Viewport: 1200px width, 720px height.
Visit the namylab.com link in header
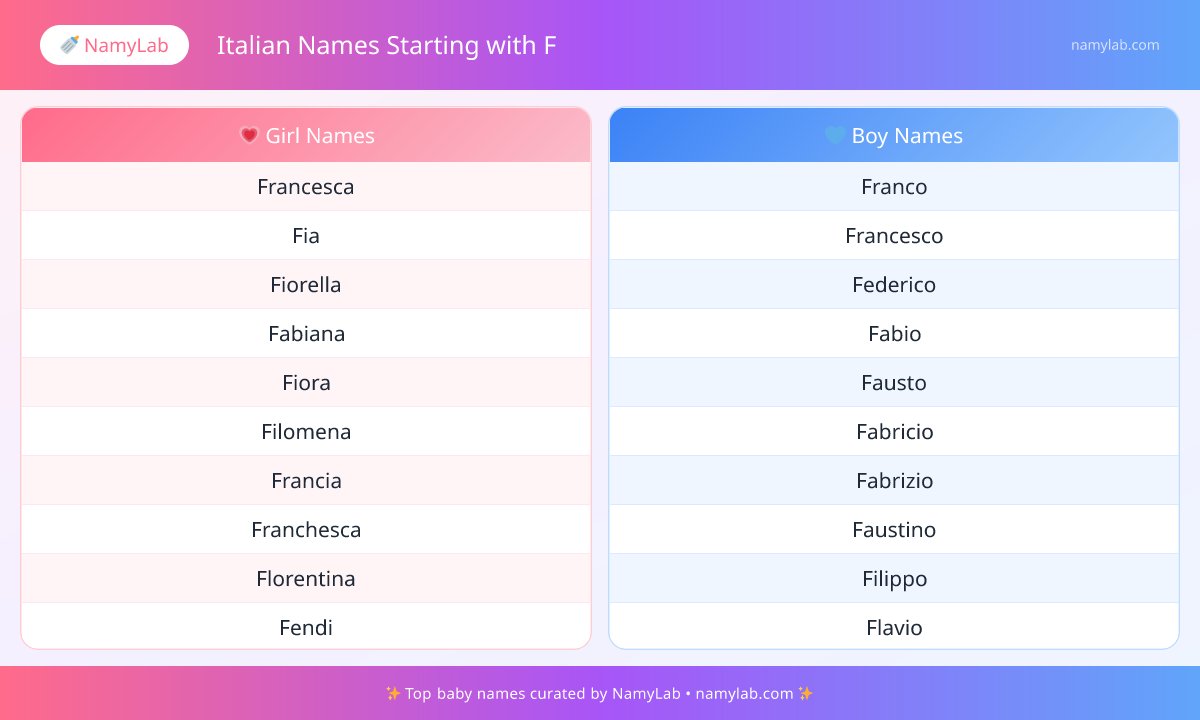click(1114, 45)
